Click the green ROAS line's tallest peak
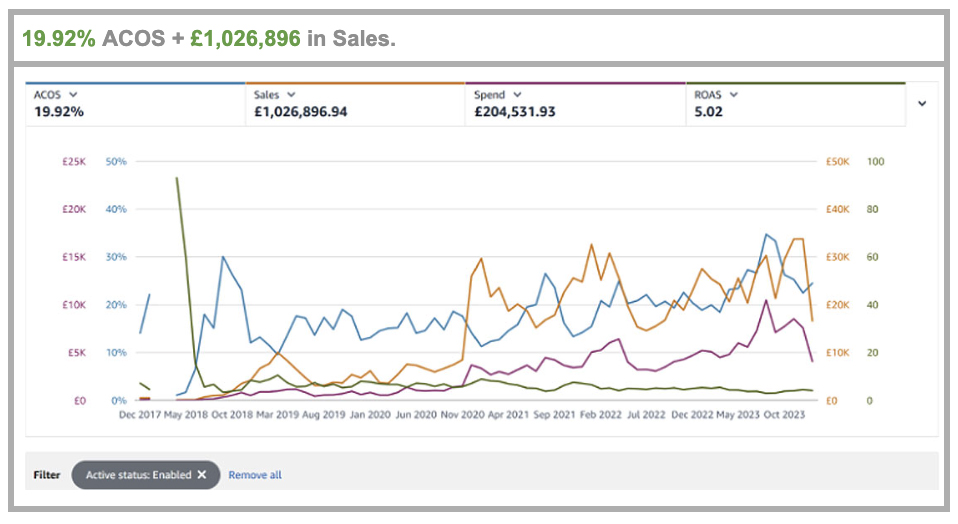This screenshot has height=524, width=958. coord(177,178)
